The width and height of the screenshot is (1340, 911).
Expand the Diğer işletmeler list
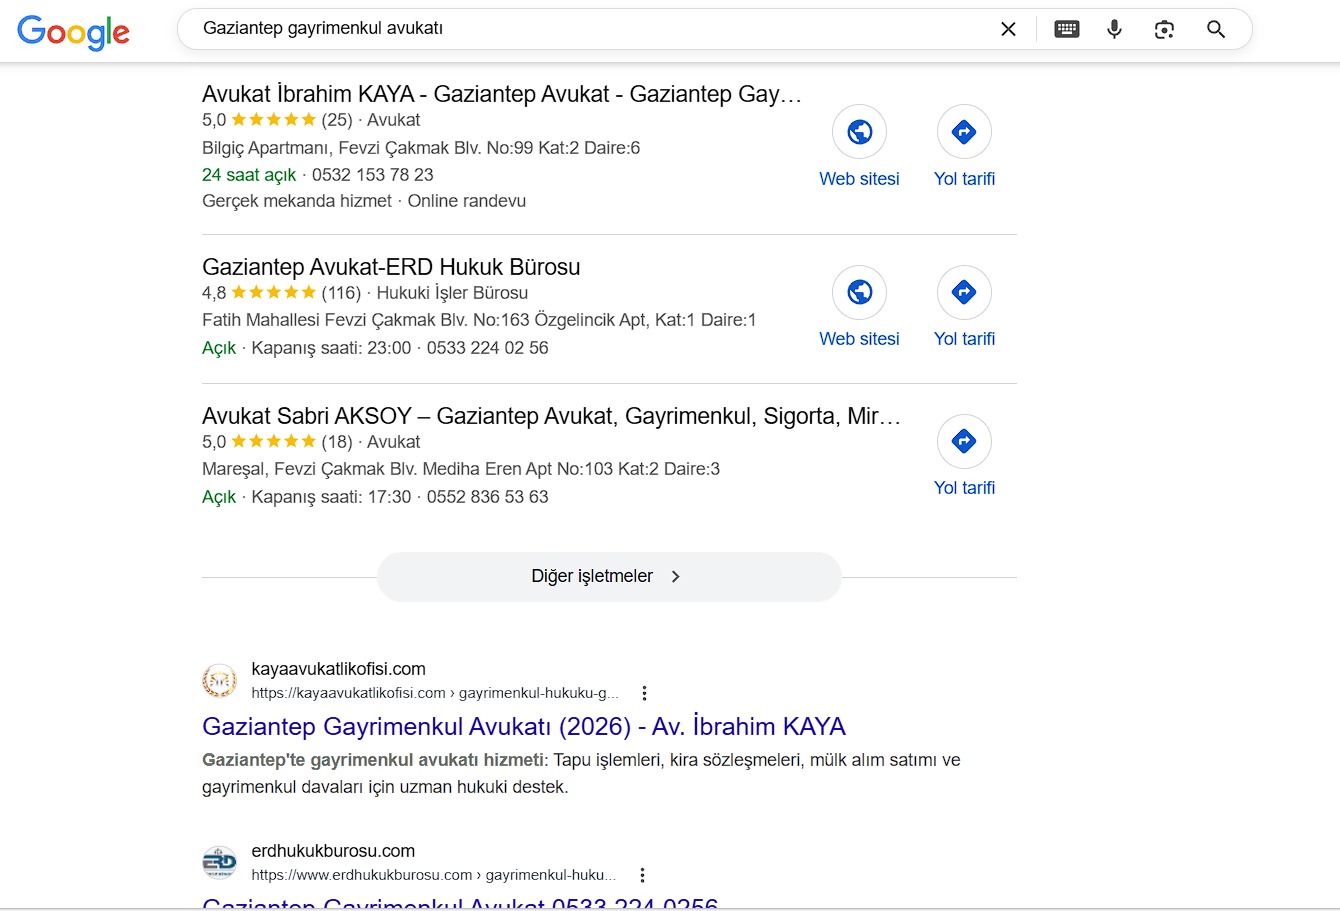pyautogui.click(x=608, y=576)
